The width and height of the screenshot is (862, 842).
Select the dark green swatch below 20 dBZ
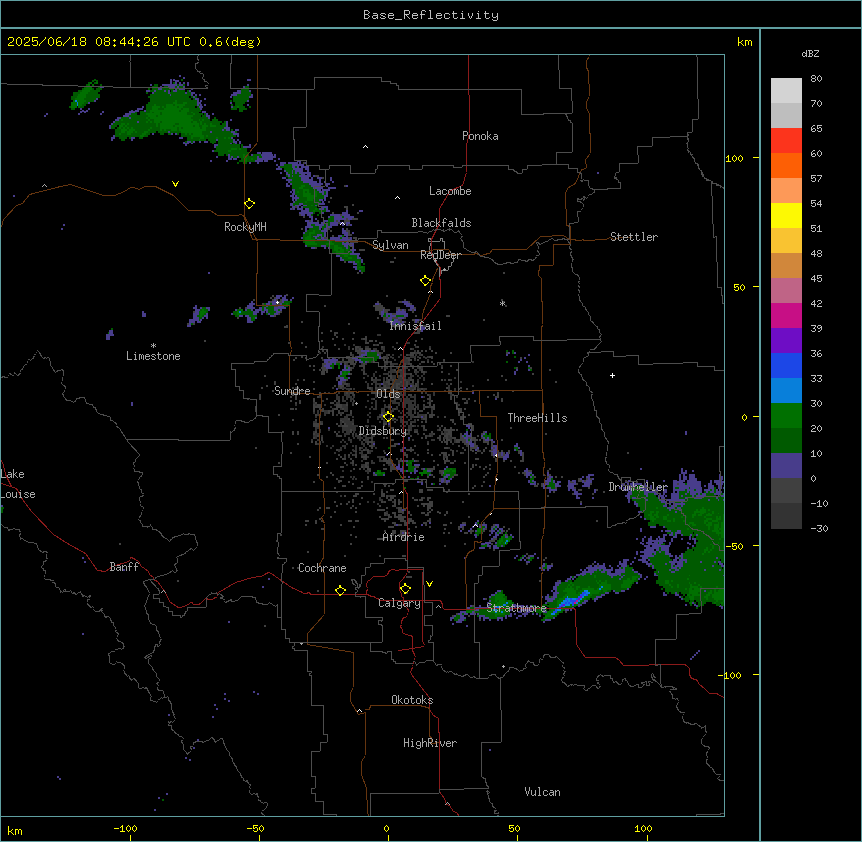786,441
